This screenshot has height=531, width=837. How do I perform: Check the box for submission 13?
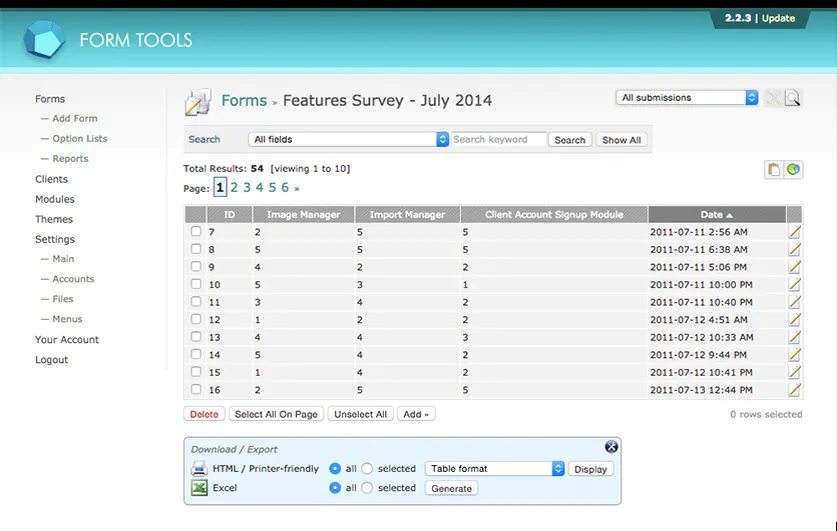196,337
